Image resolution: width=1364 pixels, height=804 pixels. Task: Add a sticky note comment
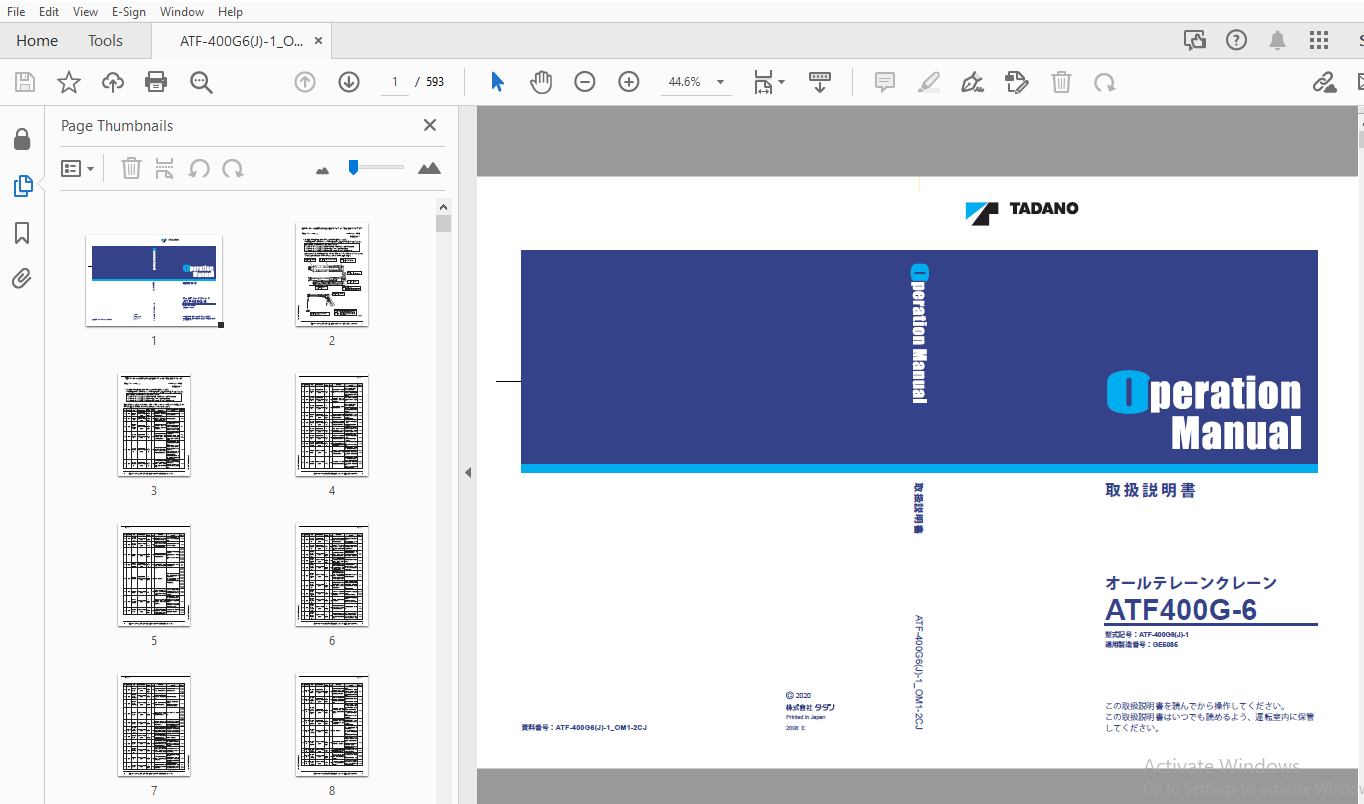885,82
